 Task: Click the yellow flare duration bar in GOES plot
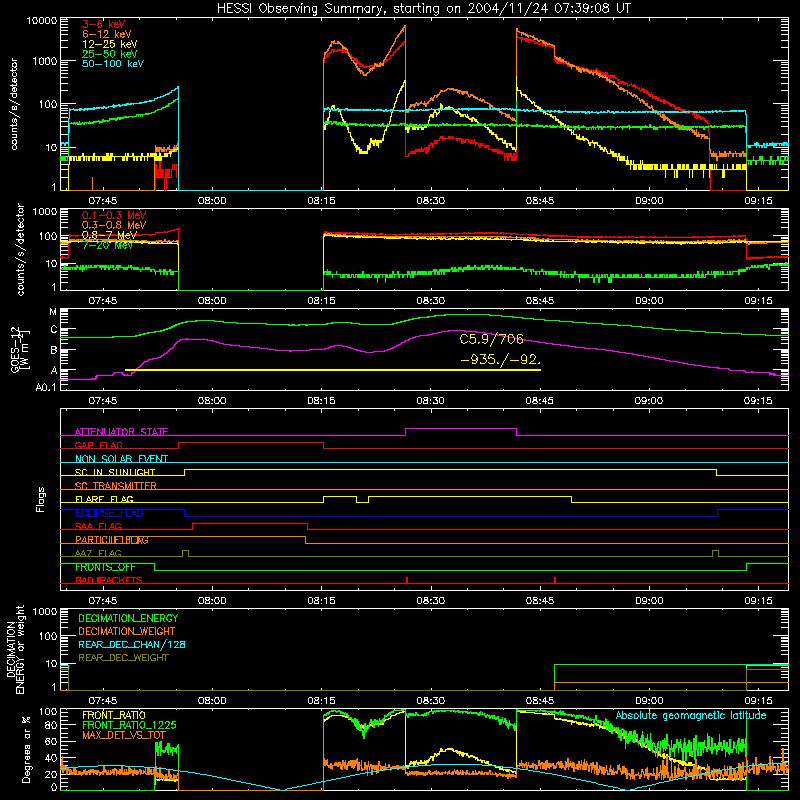click(333, 370)
